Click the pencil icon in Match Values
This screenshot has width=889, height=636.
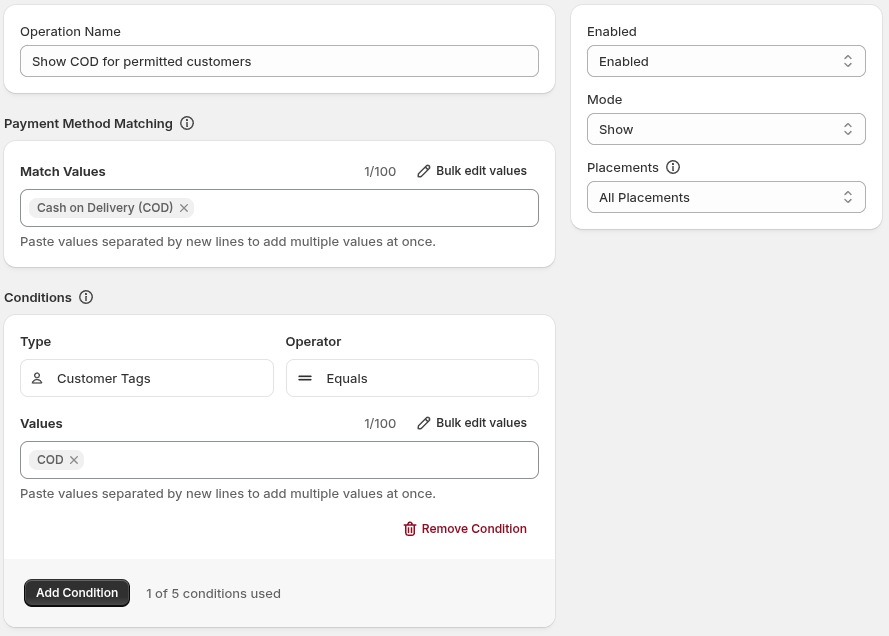(424, 171)
